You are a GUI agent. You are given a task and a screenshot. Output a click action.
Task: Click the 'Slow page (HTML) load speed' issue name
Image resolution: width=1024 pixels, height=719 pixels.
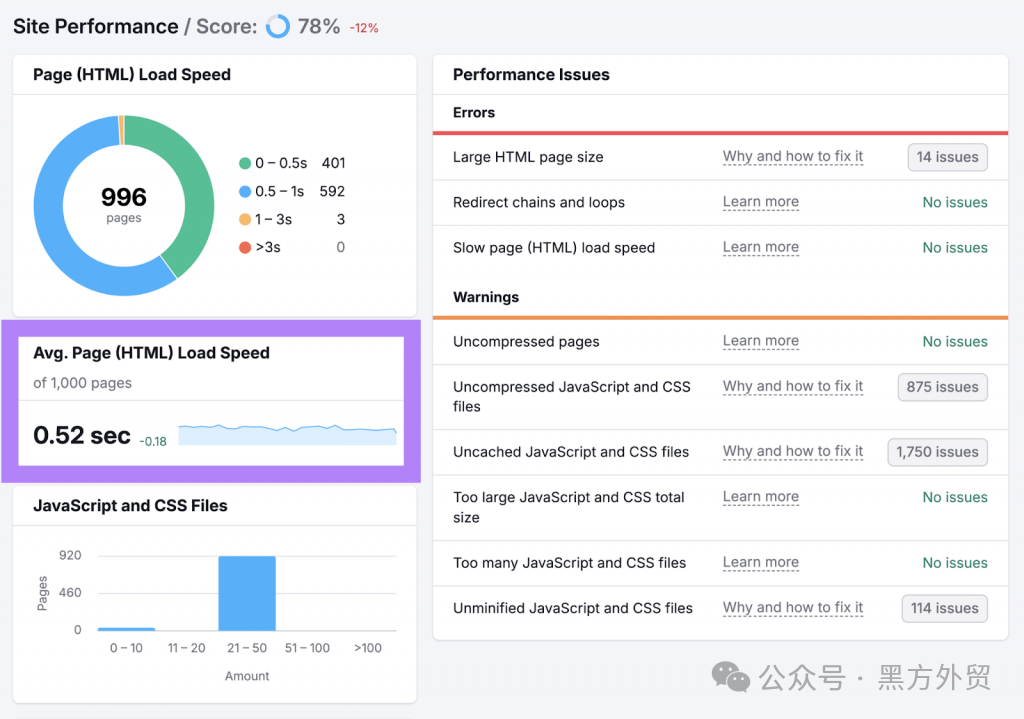(554, 248)
